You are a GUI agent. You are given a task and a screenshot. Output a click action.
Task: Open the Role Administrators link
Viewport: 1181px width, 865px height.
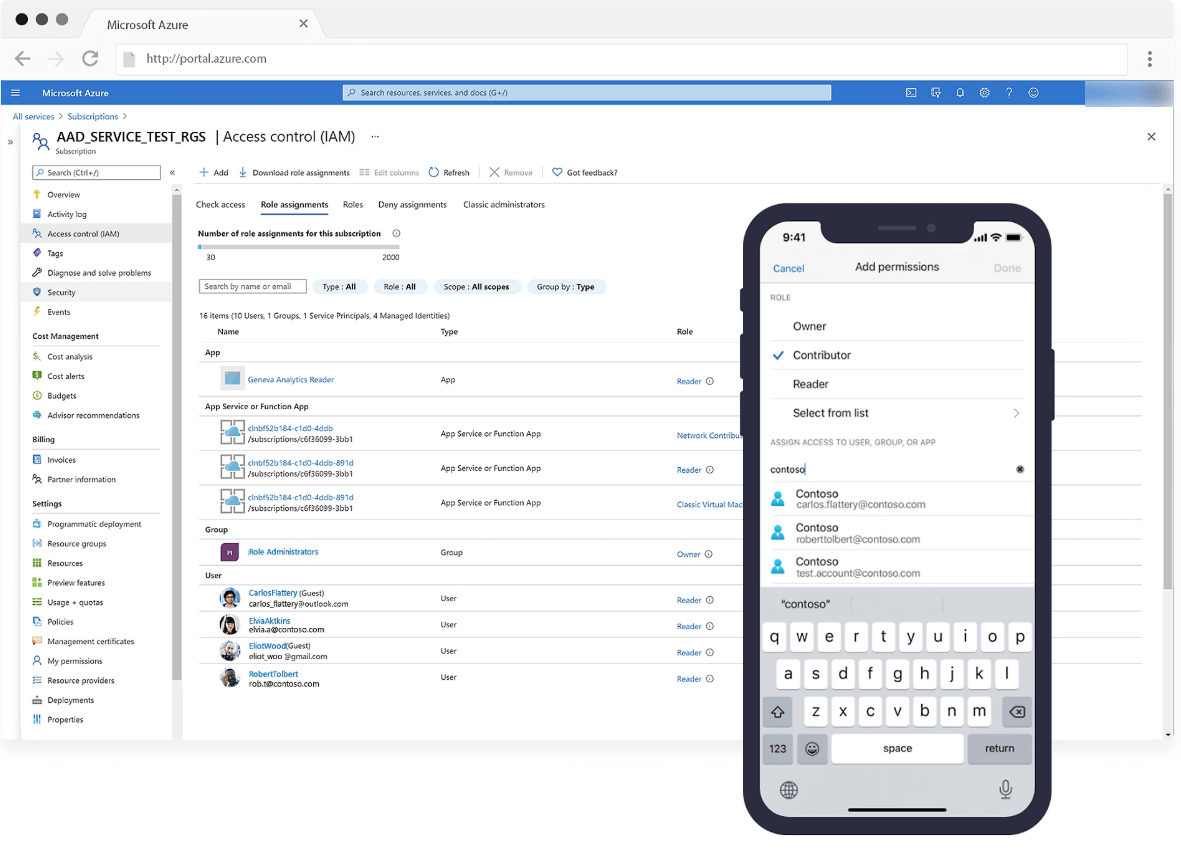[283, 552]
